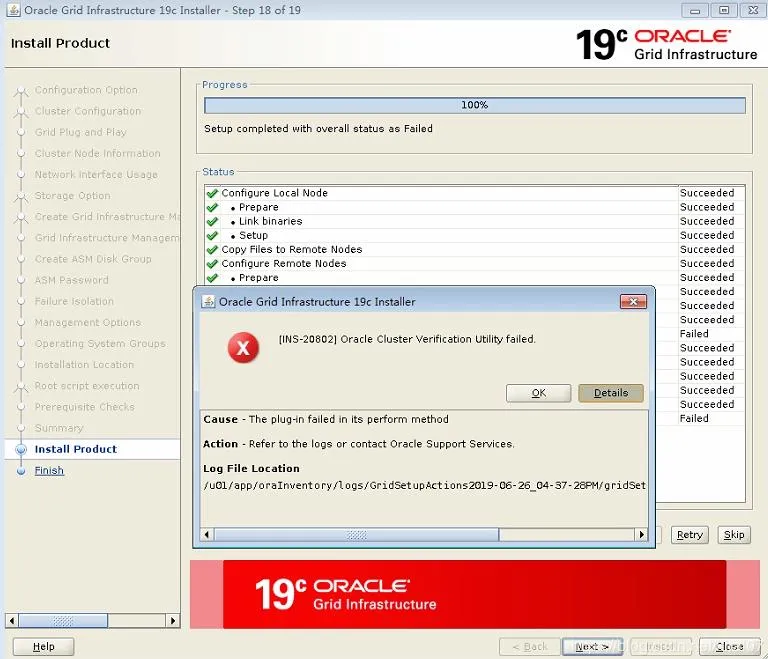
Task: Click the dialog scrollbar left arrow
Action: click(x=207, y=534)
